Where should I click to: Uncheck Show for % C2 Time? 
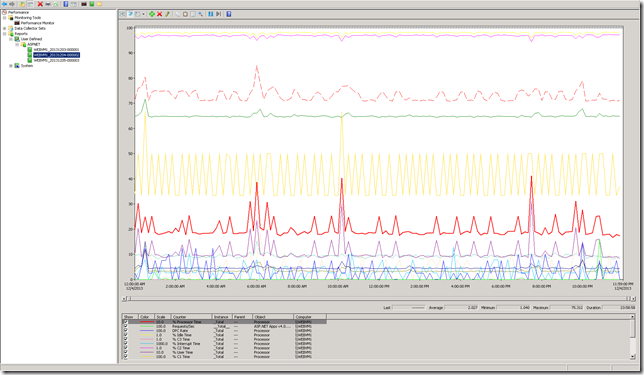coord(126,348)
